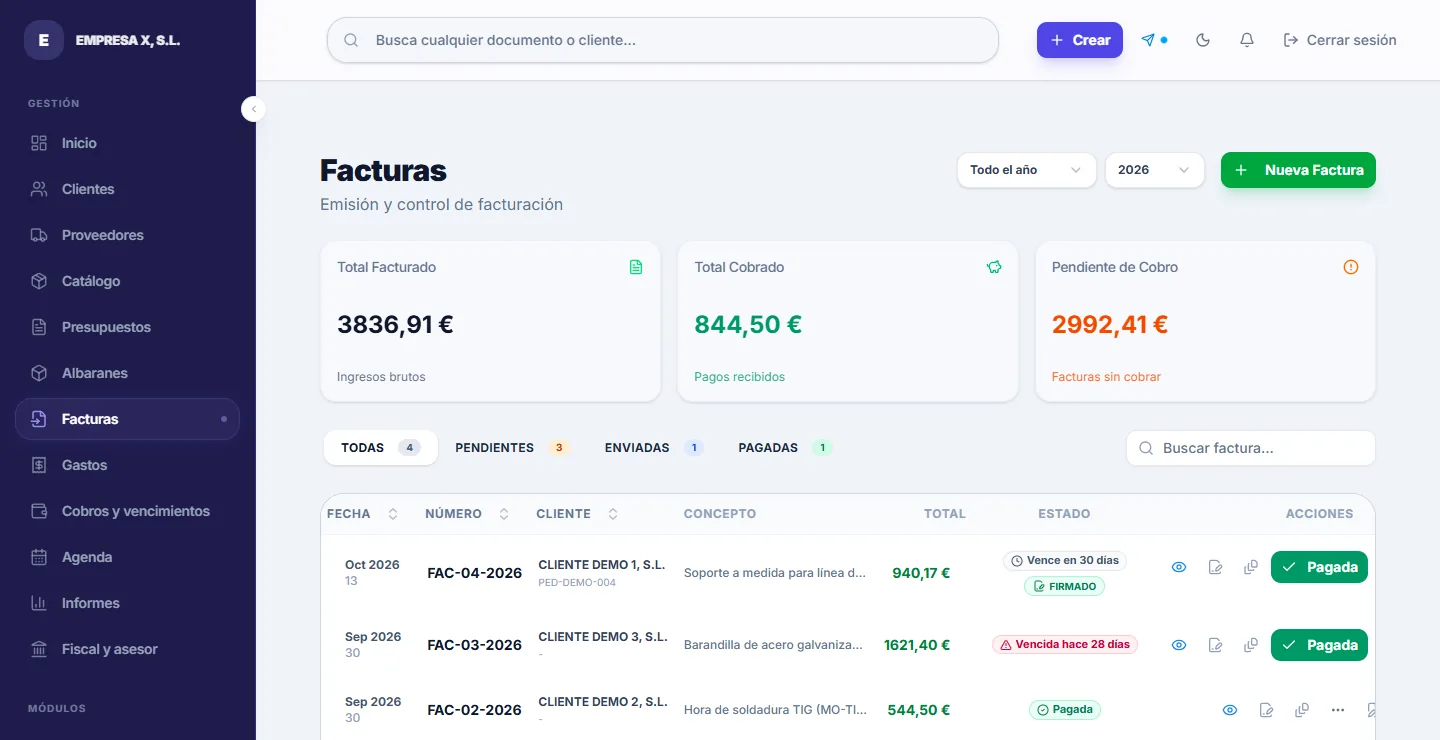
Task: Open the Todo el año period dropdown
Action: tap(1026, 170)
